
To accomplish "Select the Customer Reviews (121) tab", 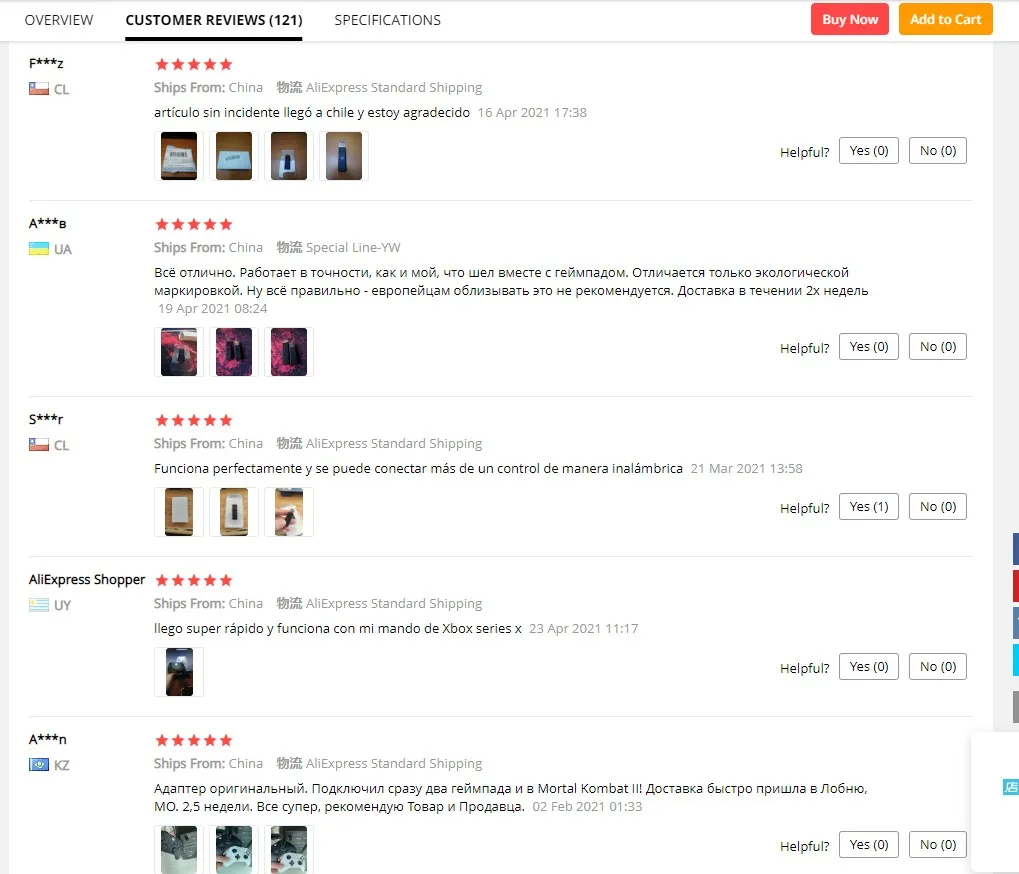I will point(214,20).
